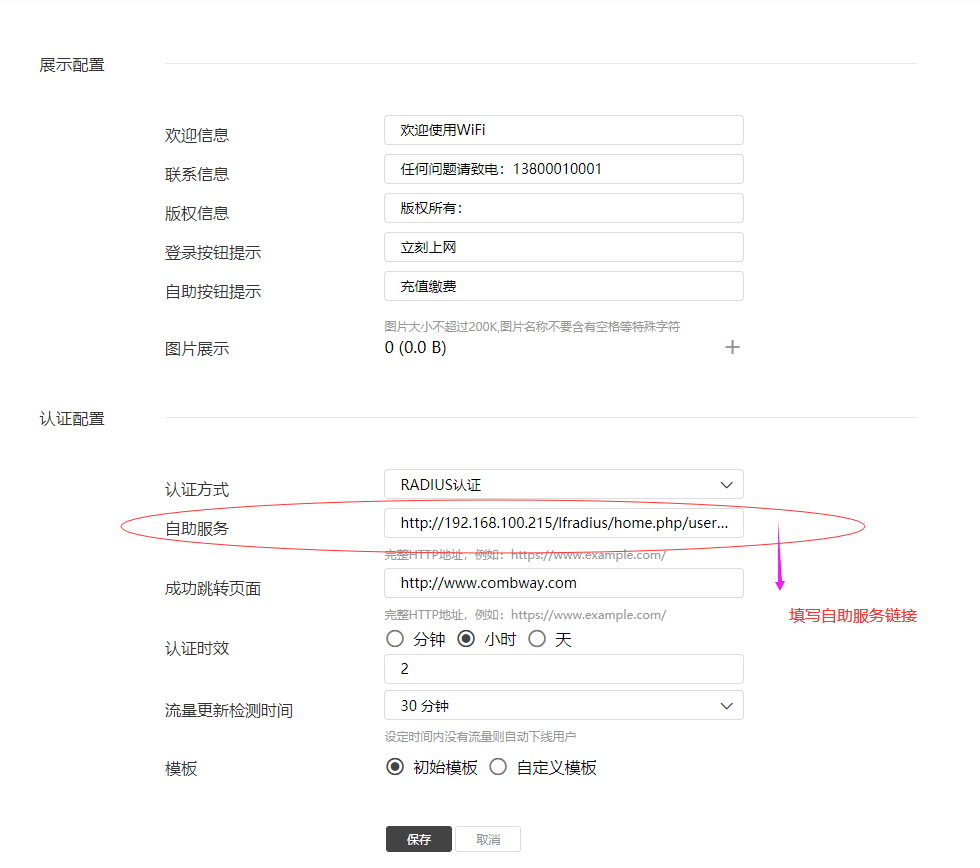Viewport: 980px width, 868px height.
Task: Choose the 自定义模板 radio button
Action: pyautogui.click(x=498, y=768)
